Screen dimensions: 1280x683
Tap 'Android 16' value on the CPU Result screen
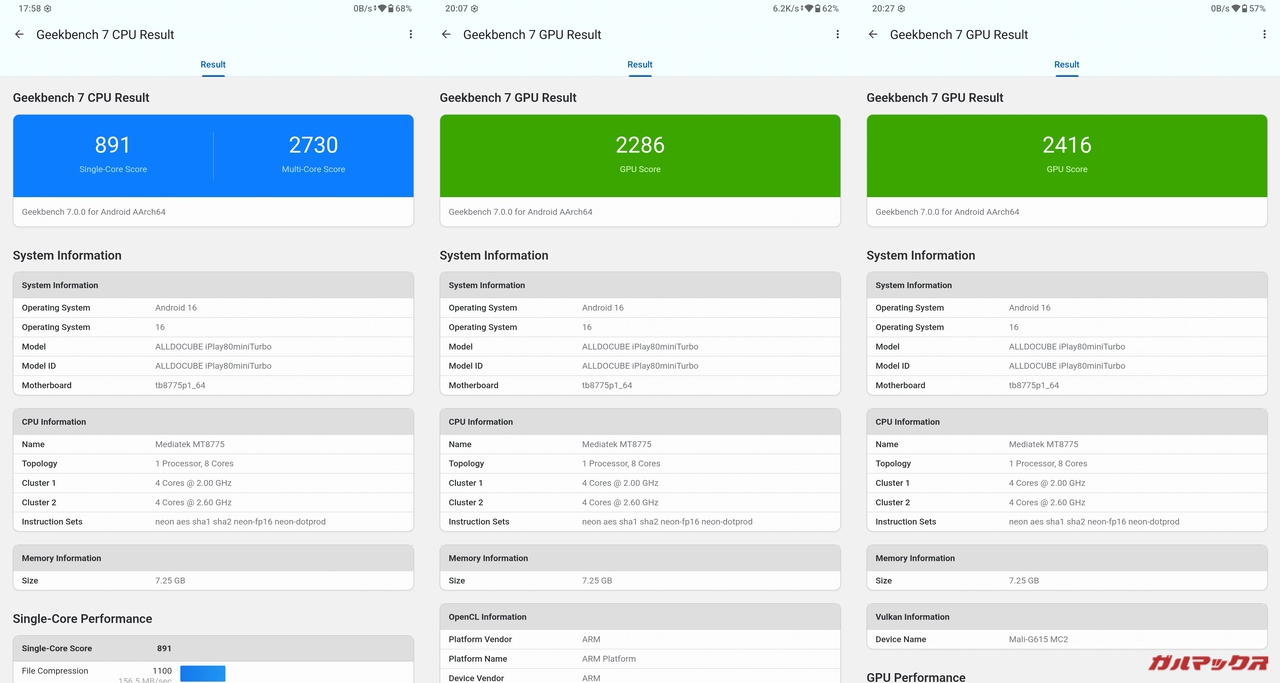click(176, 308)
